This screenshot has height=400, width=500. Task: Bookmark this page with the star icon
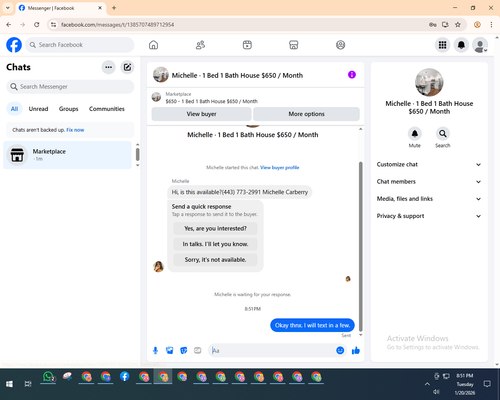(458, 25)
